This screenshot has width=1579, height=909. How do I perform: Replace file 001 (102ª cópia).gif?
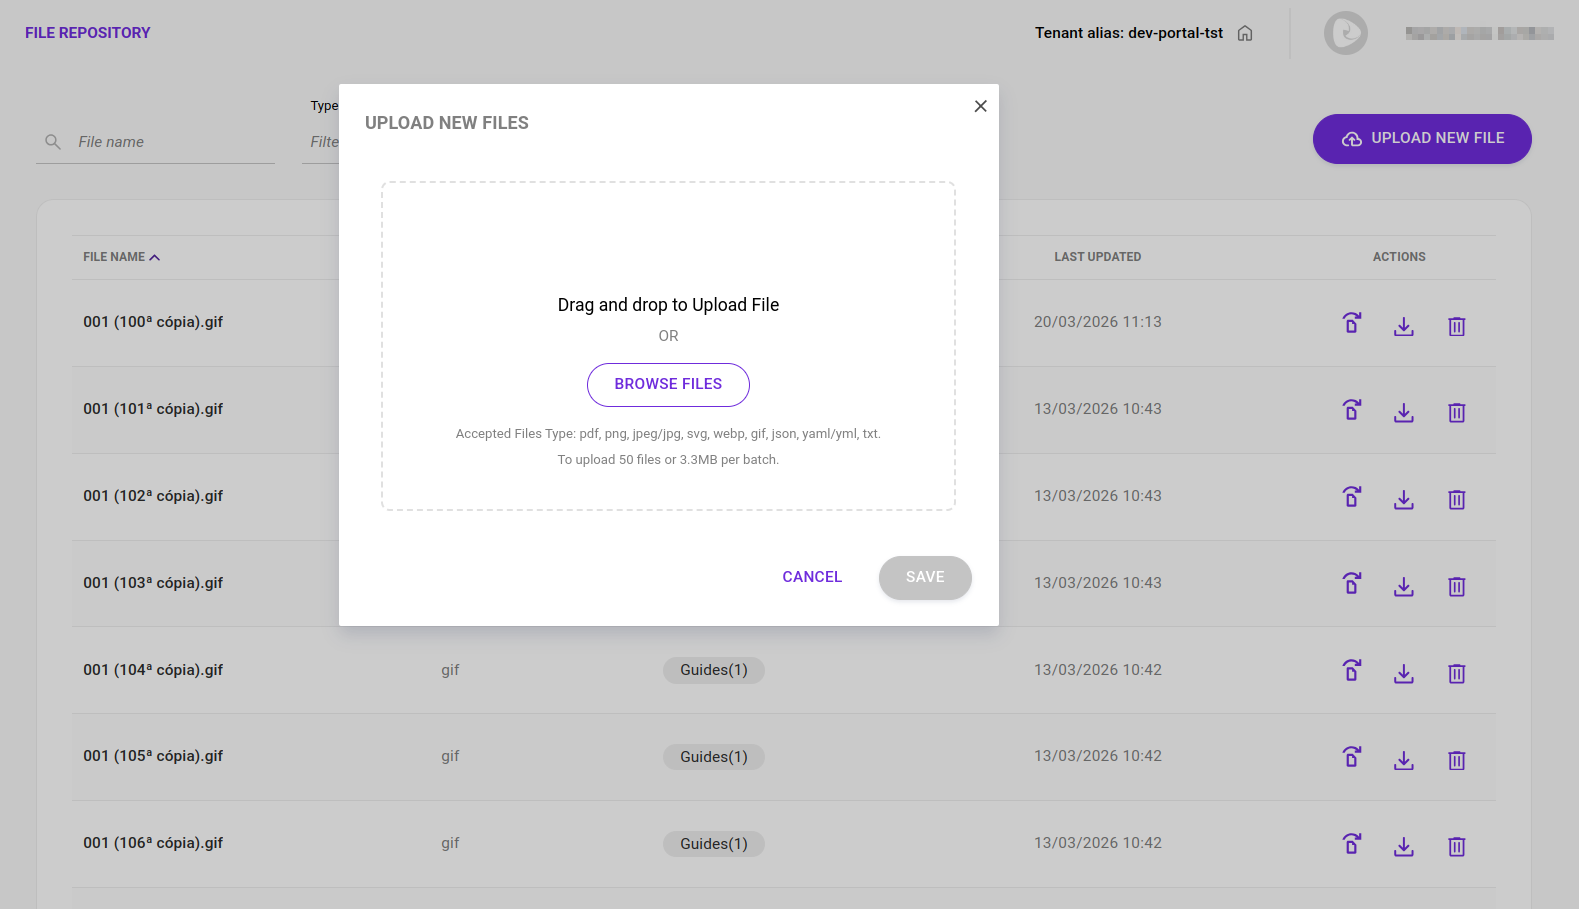pos(1352,497)
